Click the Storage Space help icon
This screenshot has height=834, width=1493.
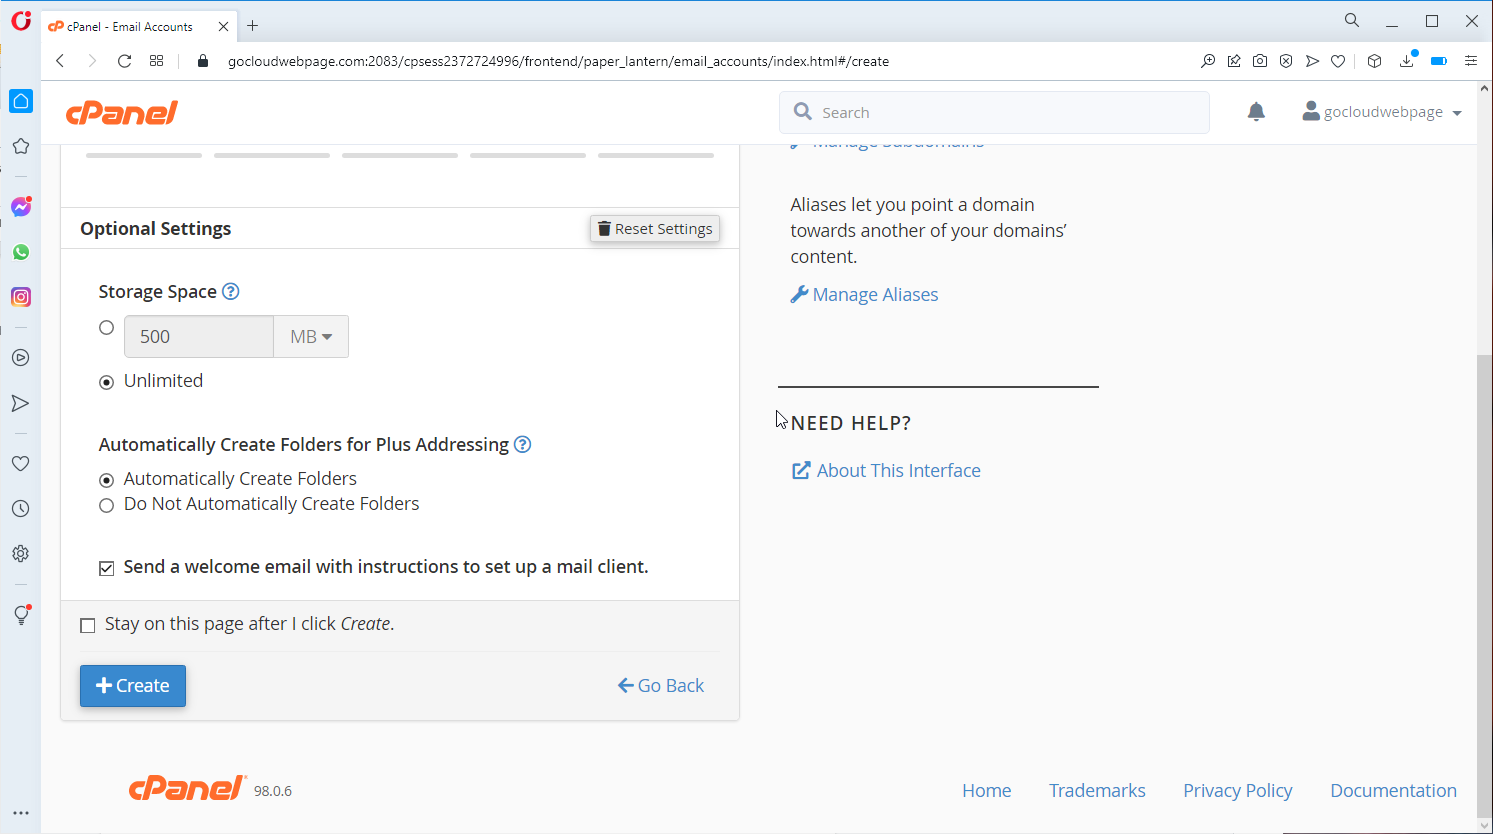230,291
